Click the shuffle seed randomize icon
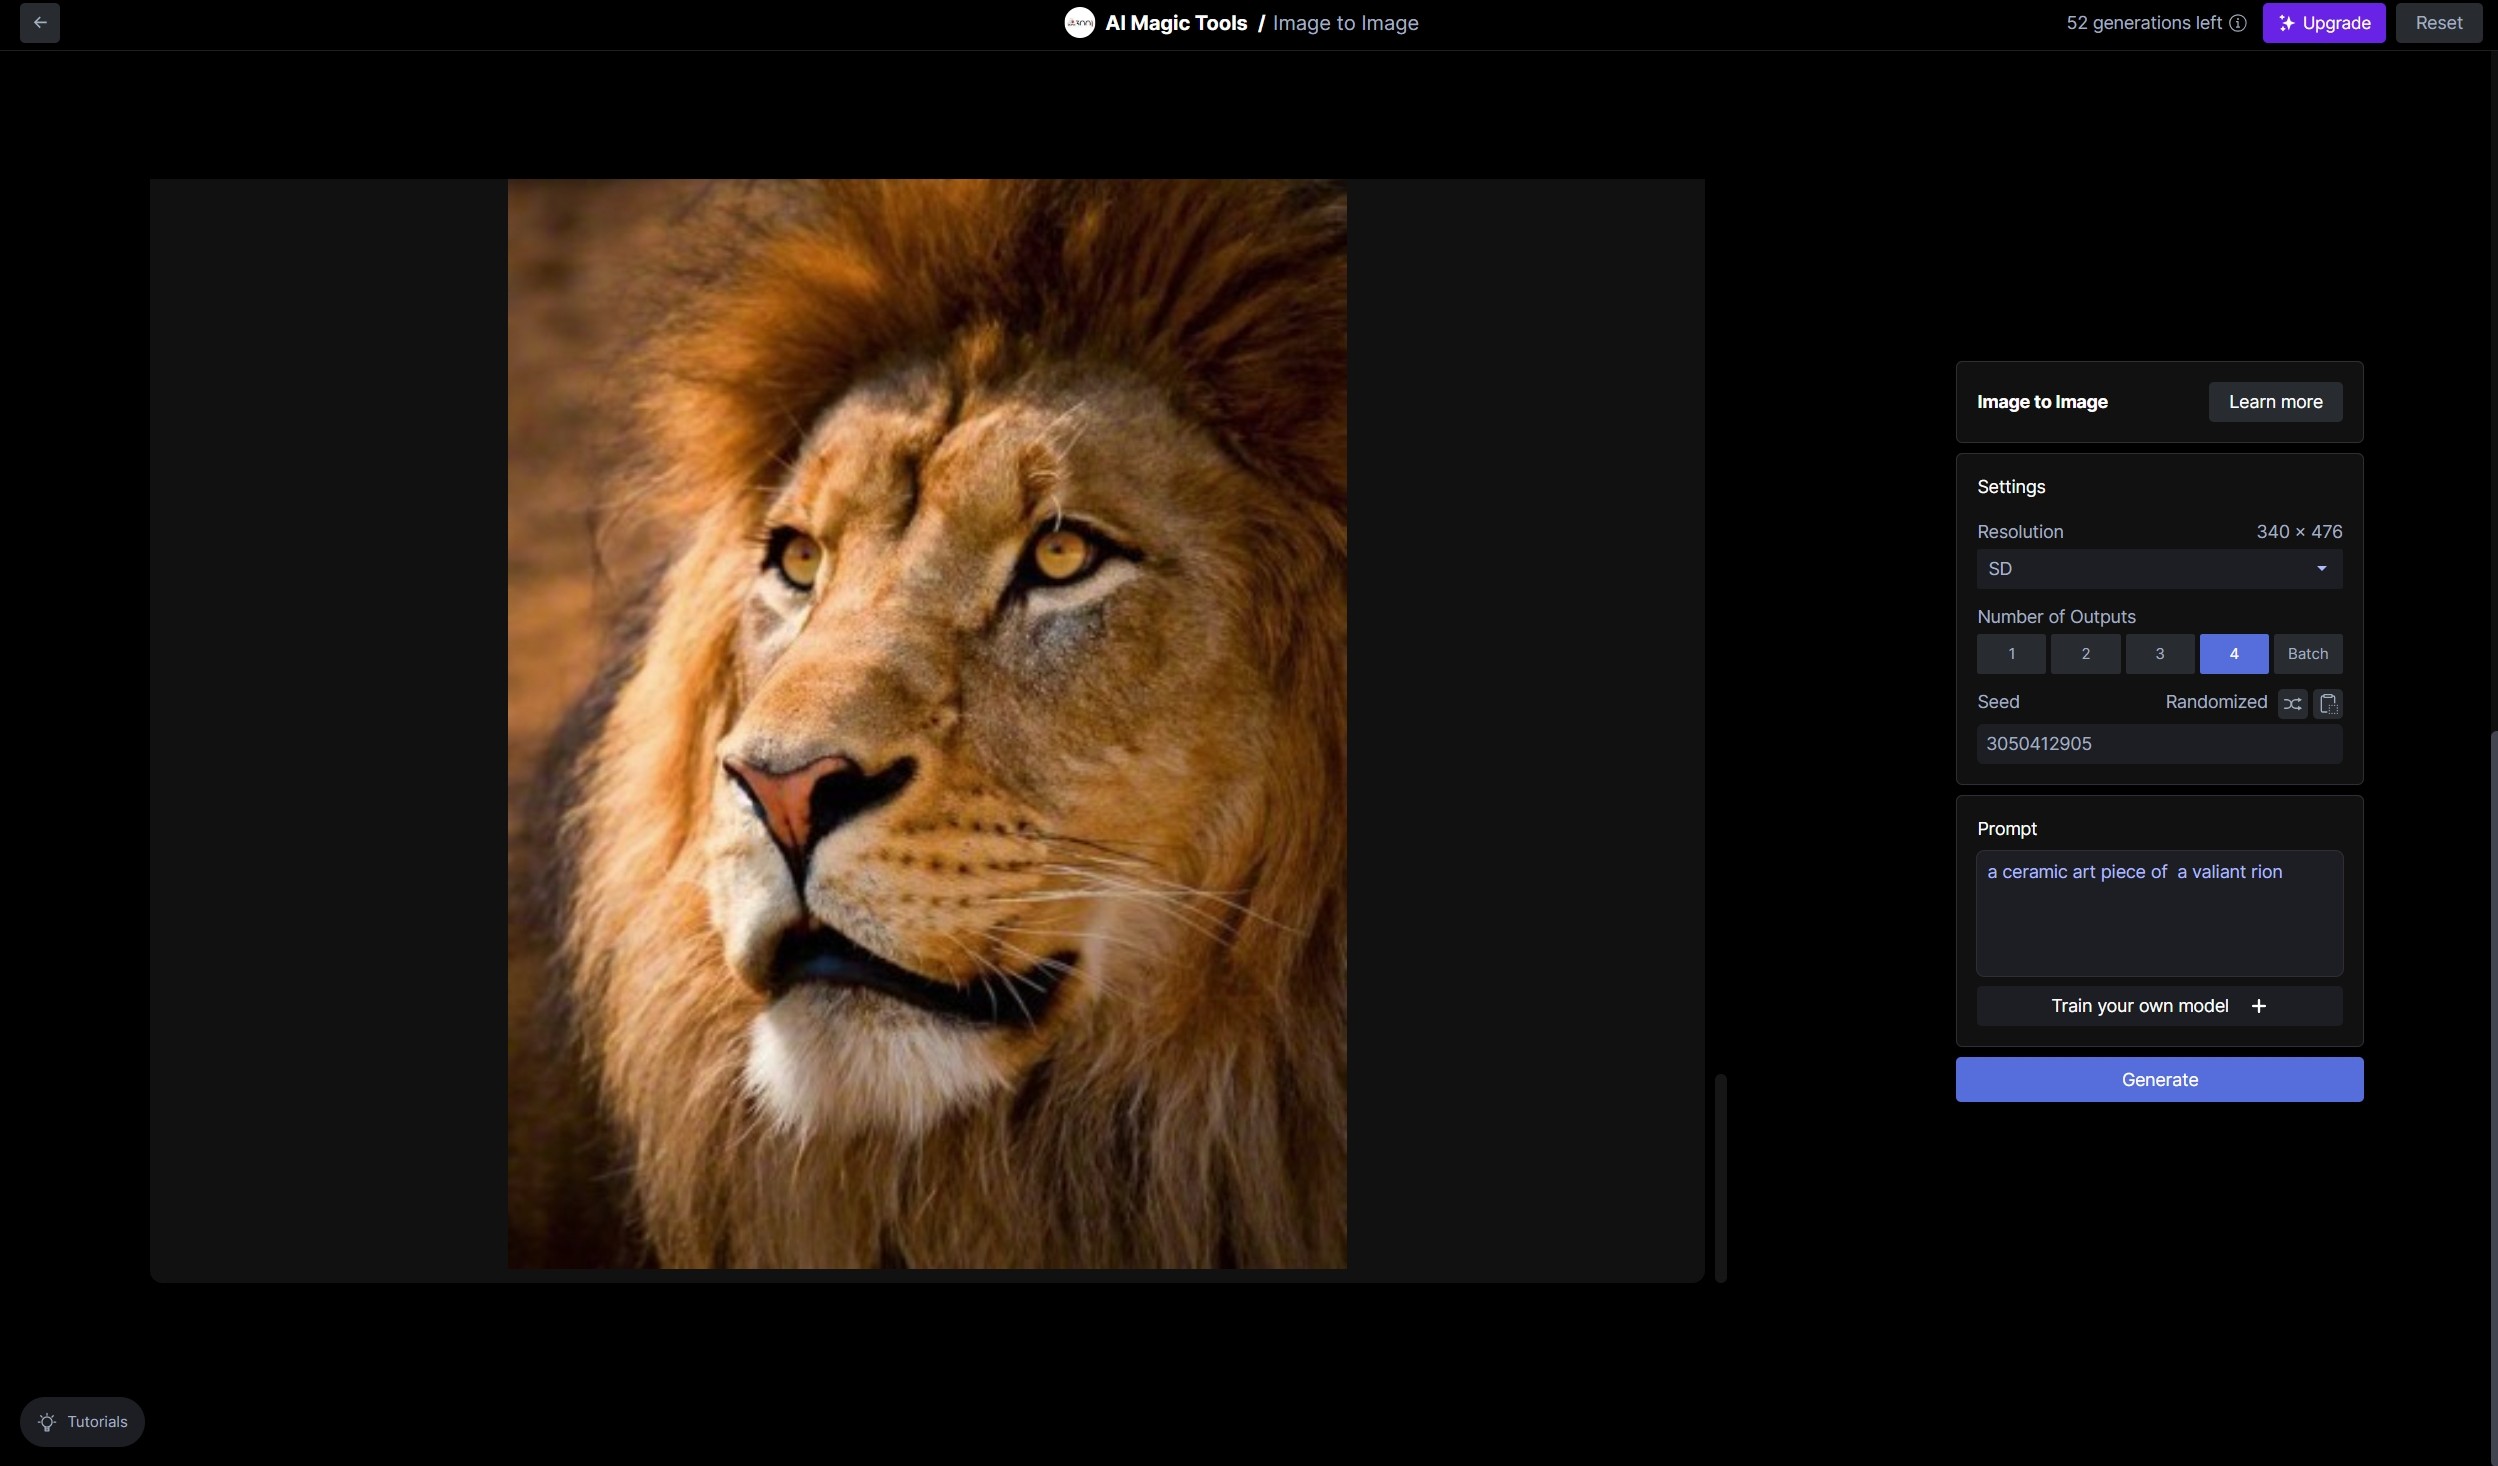The height and width of the screenshot is (1466, 2498). coord(2292,704)
